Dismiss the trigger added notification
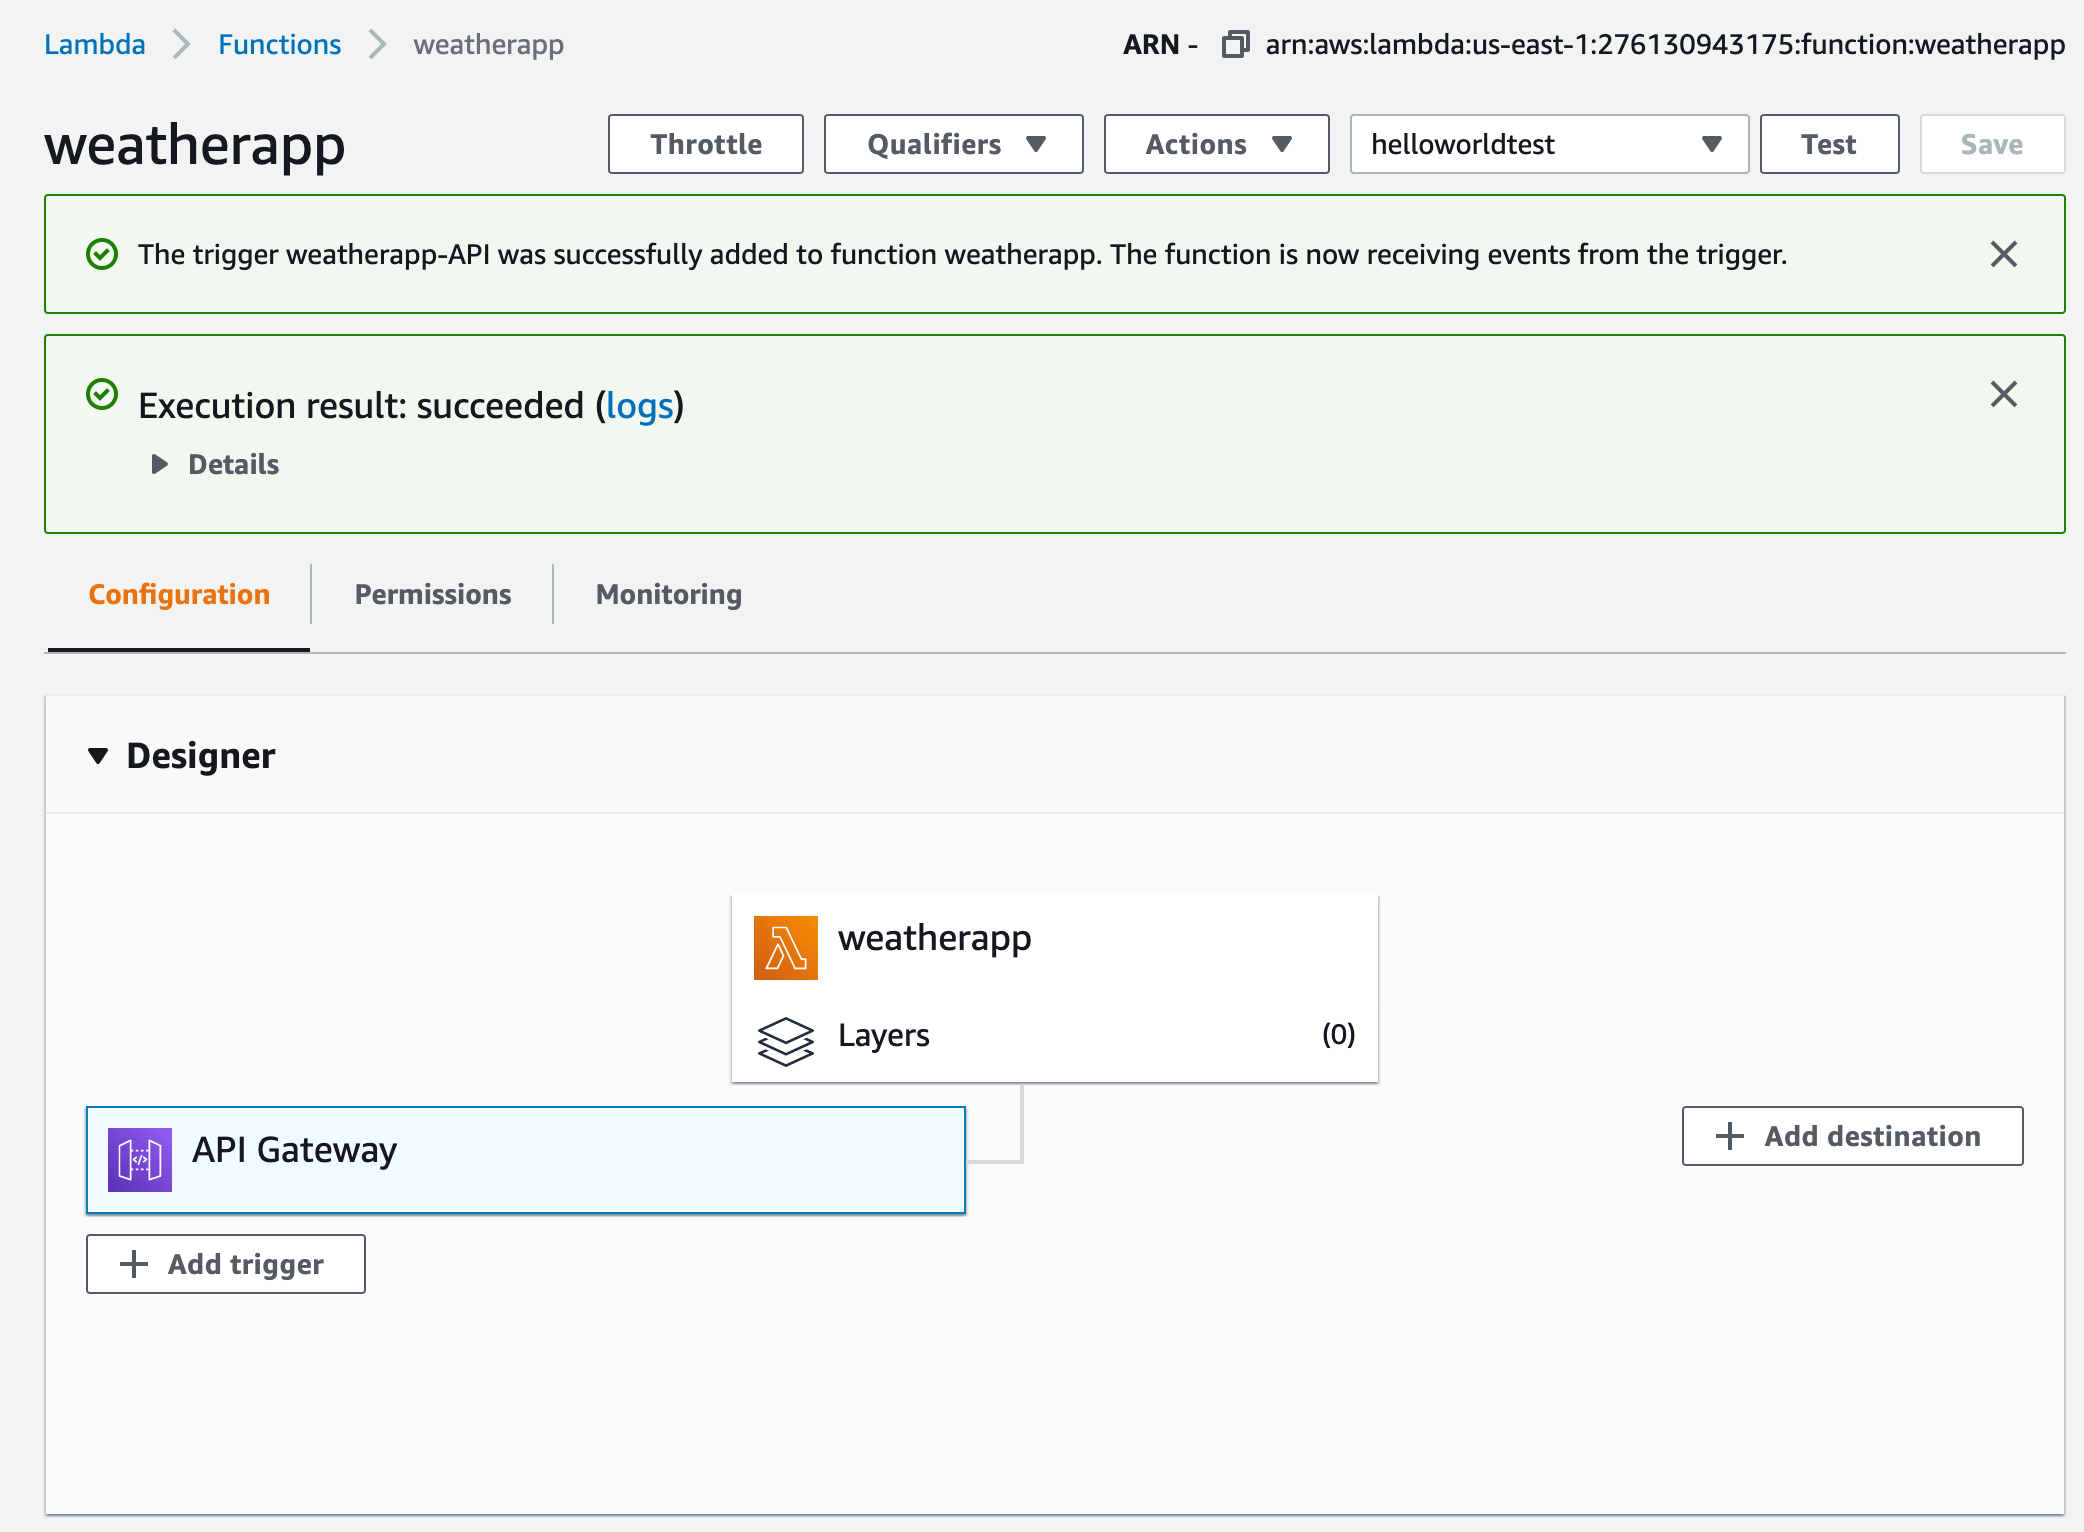 2004,254
